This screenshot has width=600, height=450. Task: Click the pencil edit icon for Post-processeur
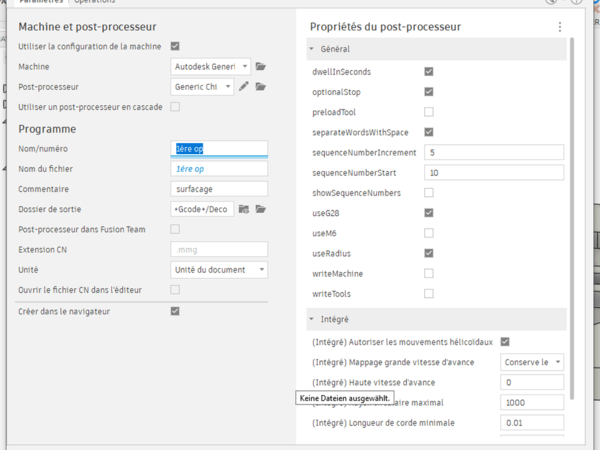243,87
